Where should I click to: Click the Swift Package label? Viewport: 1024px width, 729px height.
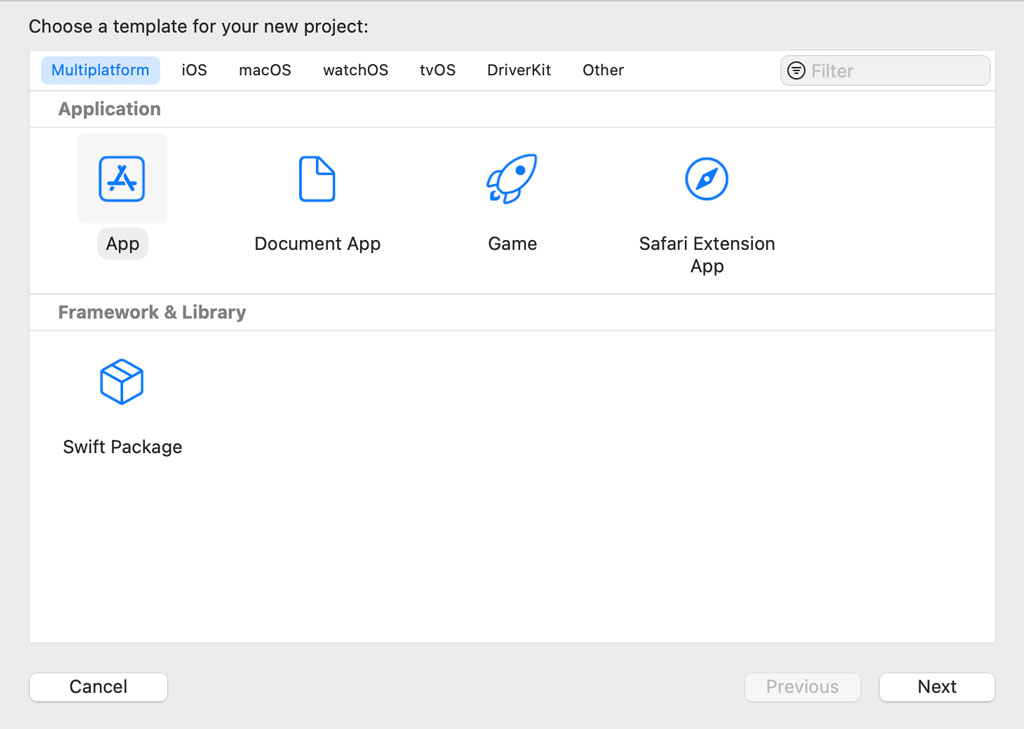coord(122,447)
